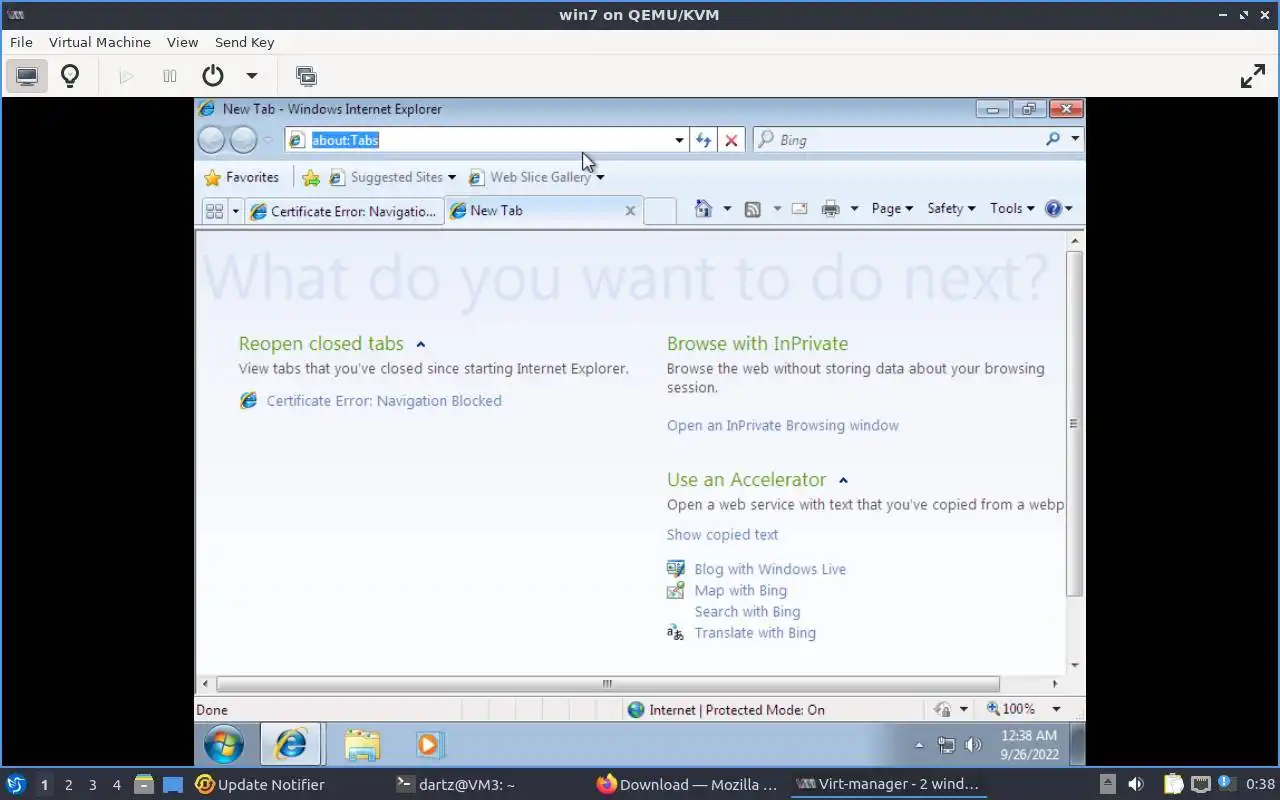
Task: Click the virt-manager details lightbulb icon
Action: (70, 76)
